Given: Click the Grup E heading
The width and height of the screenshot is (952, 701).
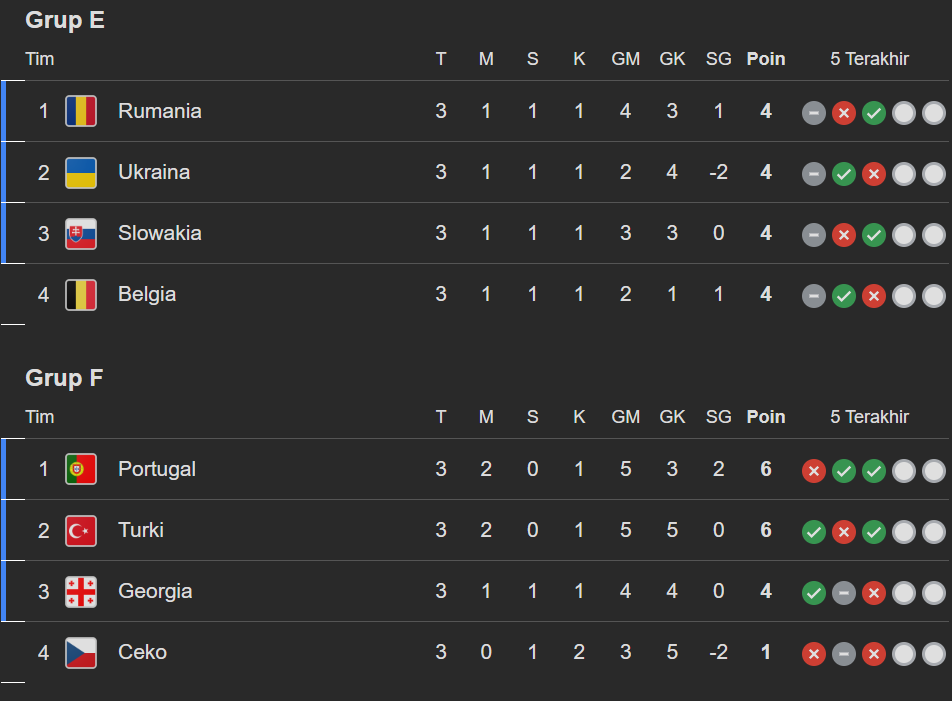Looking at the screenshot, I should coord(65,20).
